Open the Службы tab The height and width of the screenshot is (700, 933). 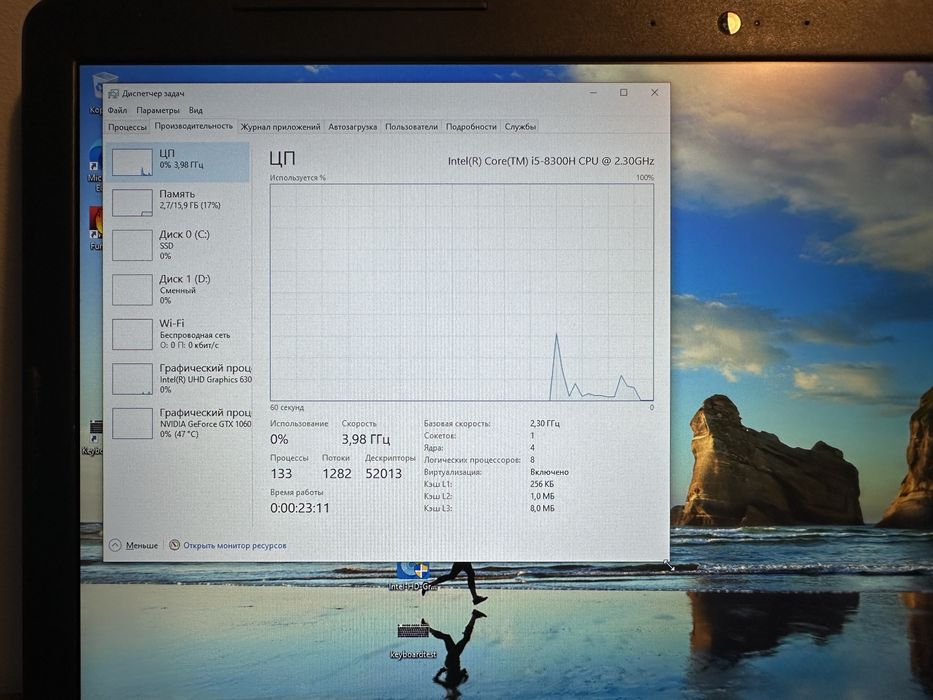(520, 127)
